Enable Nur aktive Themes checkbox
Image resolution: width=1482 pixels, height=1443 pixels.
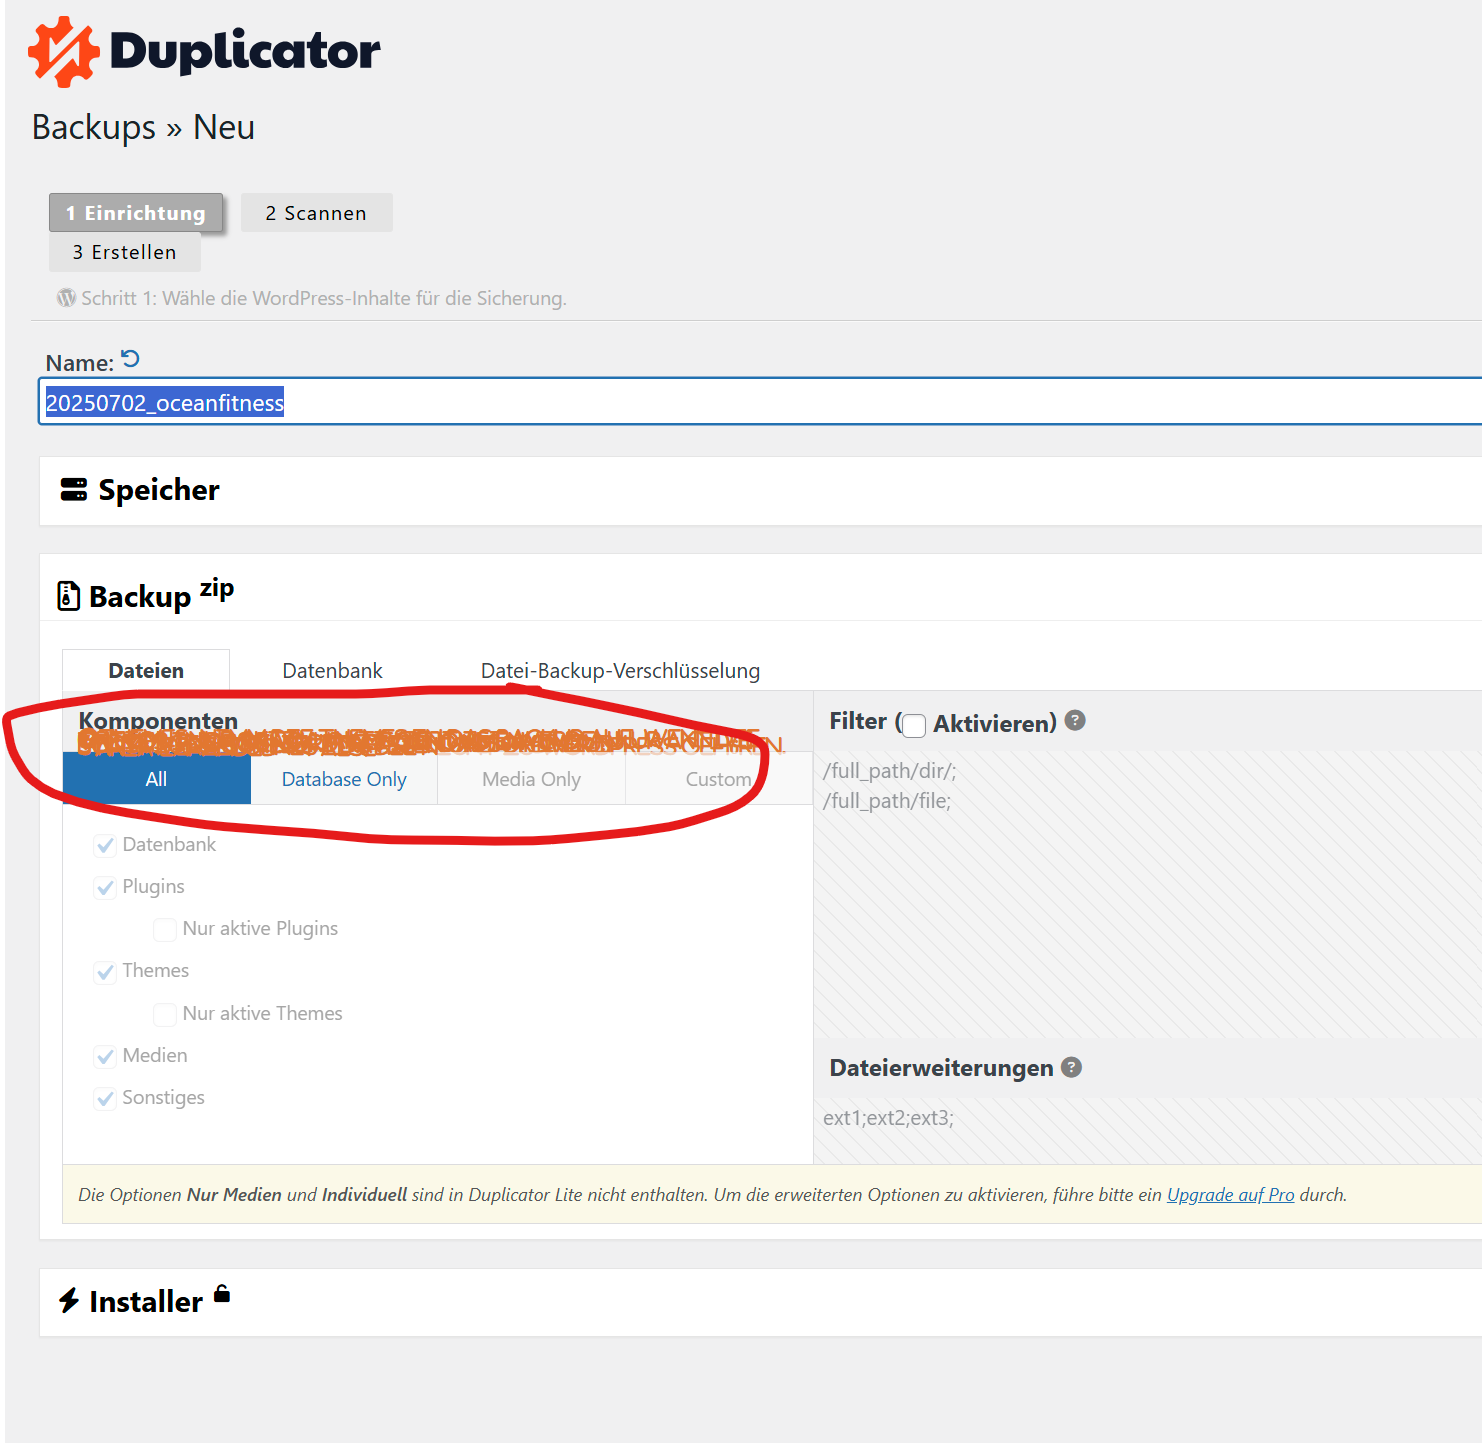(165, 1014)
